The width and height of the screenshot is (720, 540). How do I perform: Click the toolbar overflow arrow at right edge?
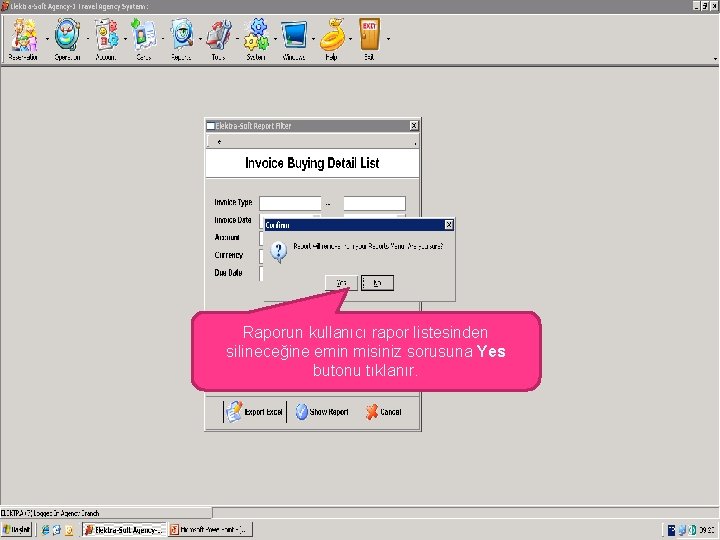(715, 58)
